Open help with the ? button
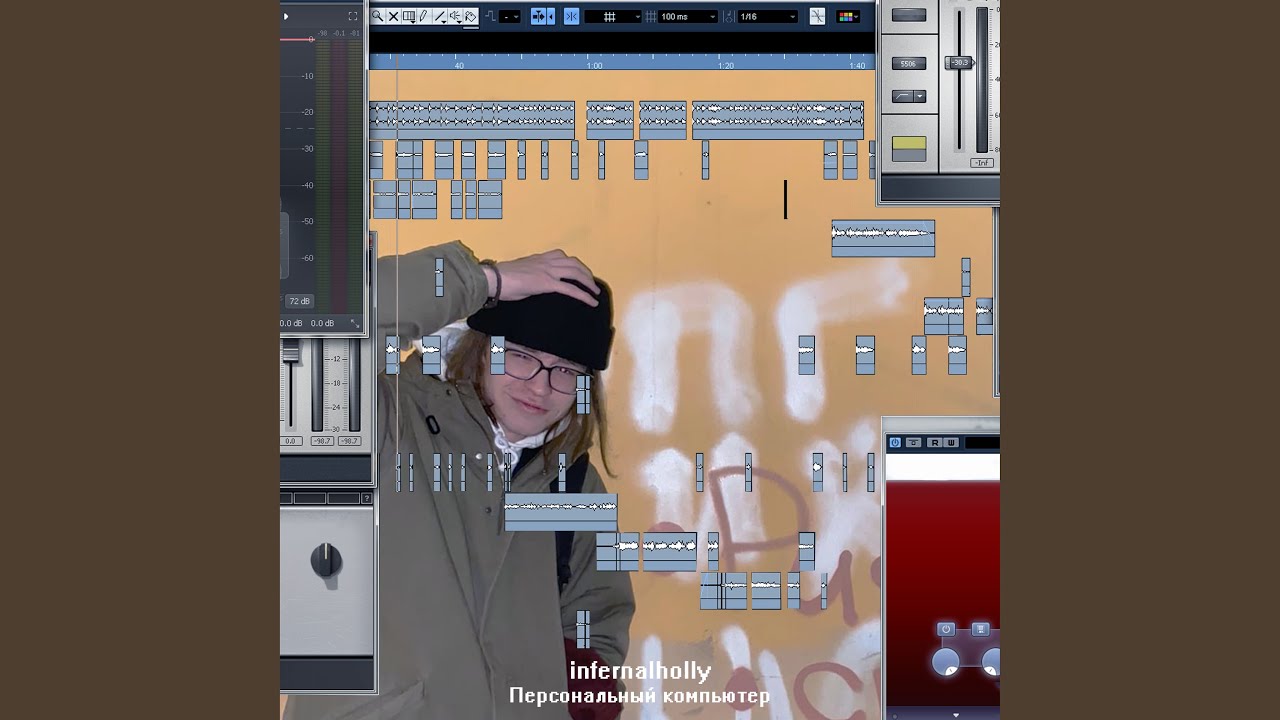Viewport: 1280px width, 720px height. pos(367,498)
